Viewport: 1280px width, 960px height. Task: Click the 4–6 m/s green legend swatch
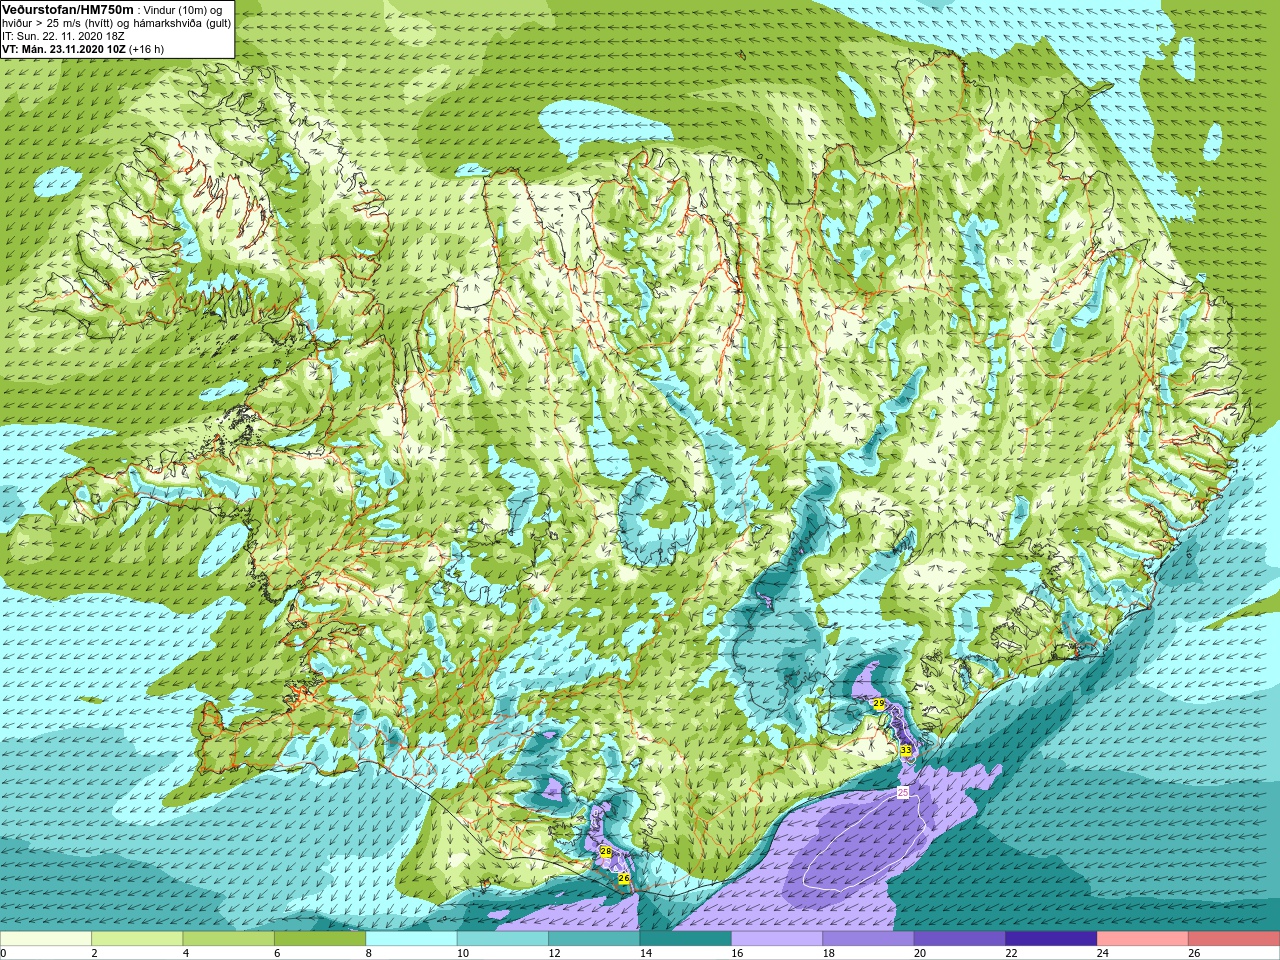[x=228, y=939]
